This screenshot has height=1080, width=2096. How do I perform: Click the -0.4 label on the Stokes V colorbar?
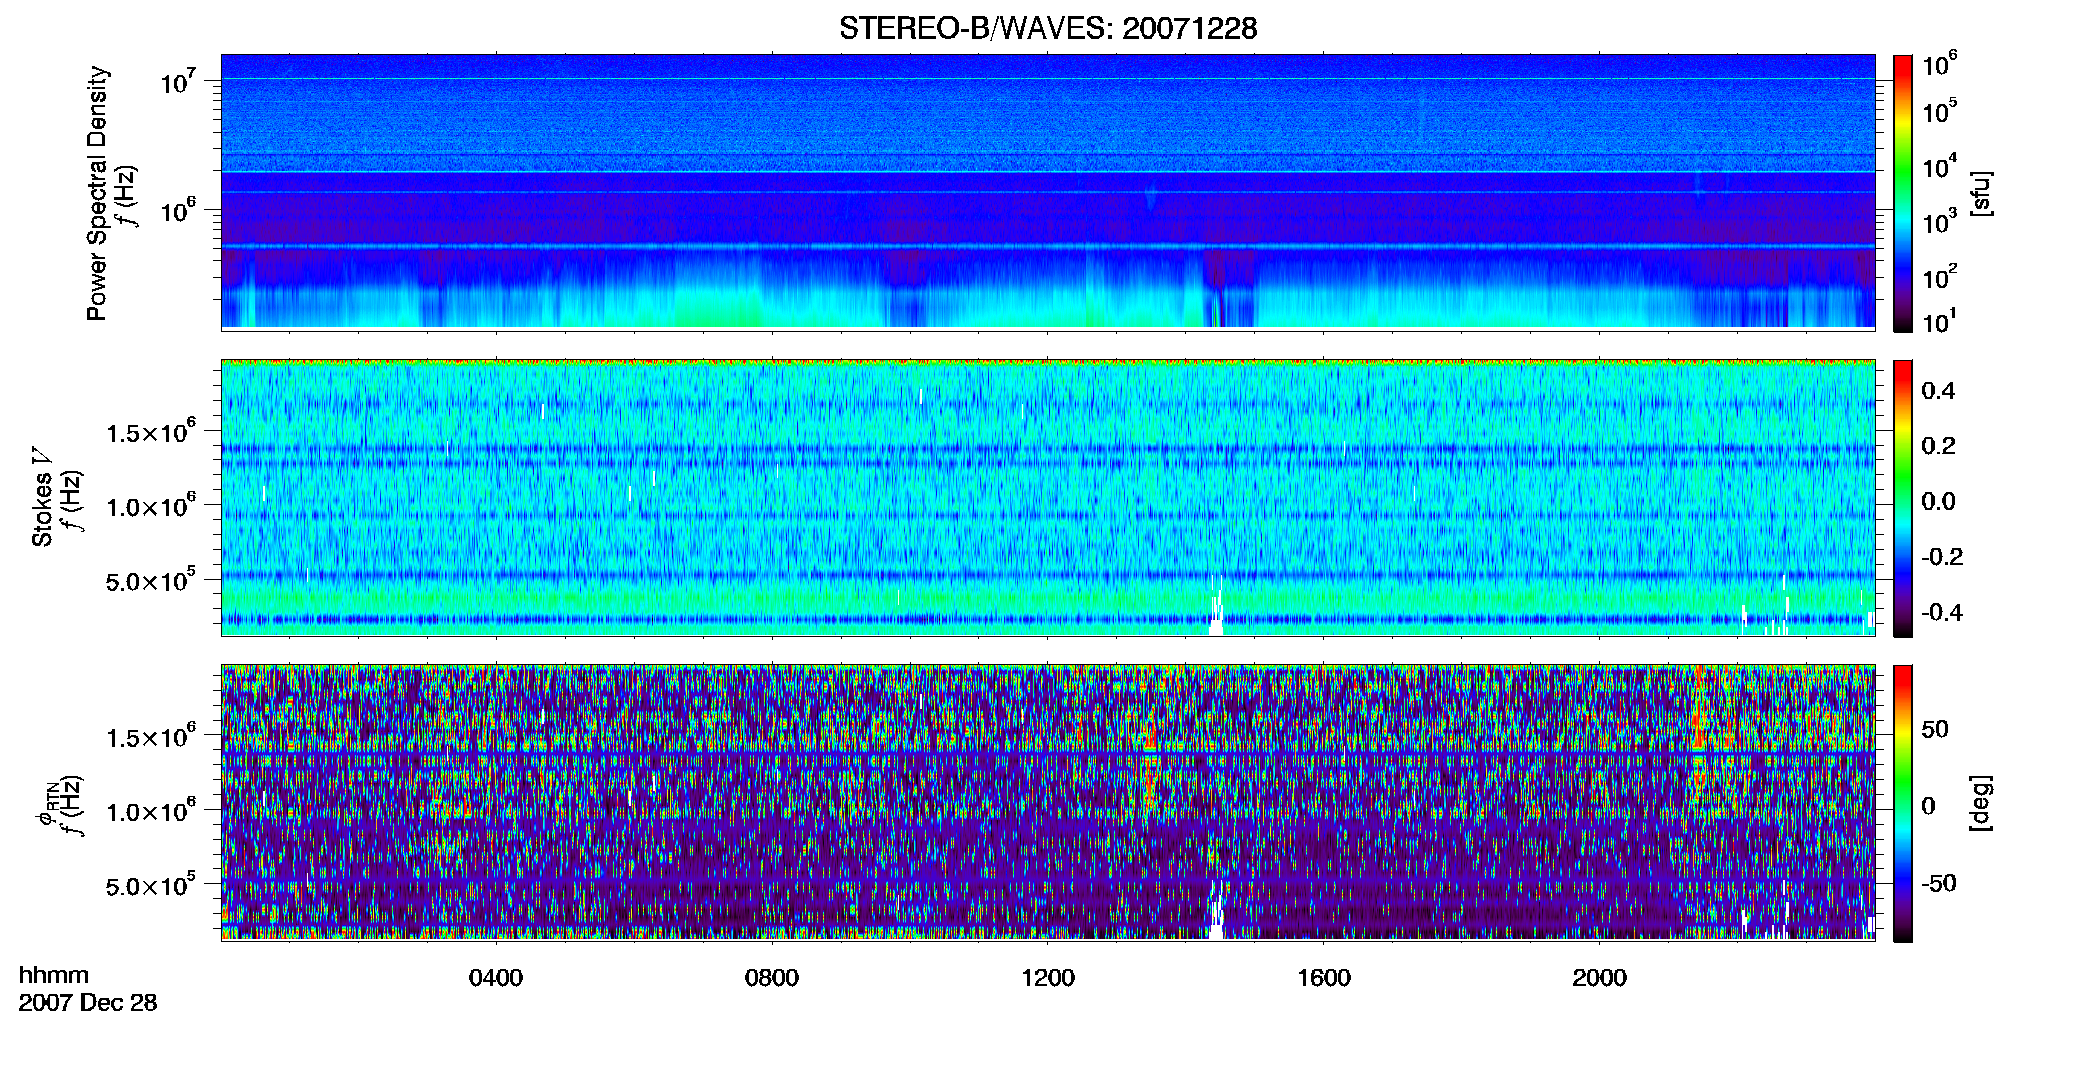1942,612
